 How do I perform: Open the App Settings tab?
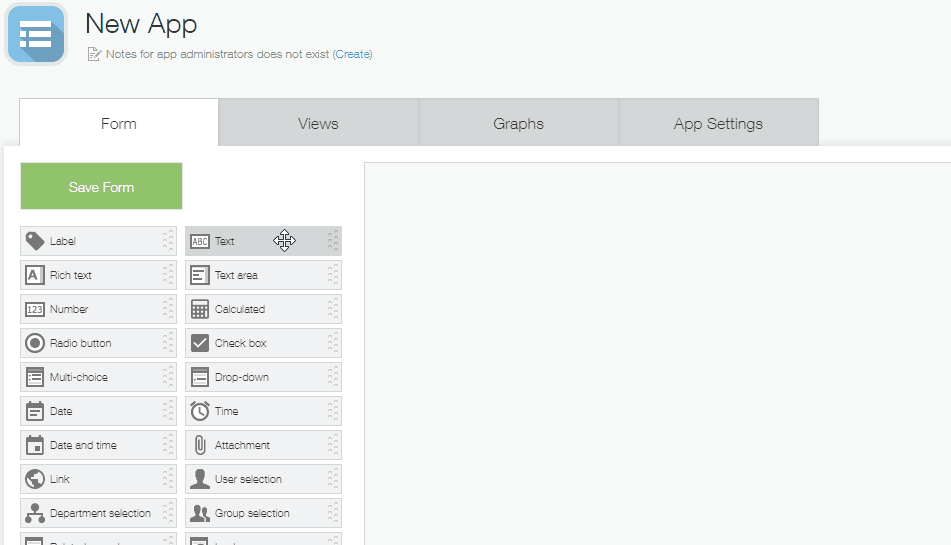click(x=718, y=124)
